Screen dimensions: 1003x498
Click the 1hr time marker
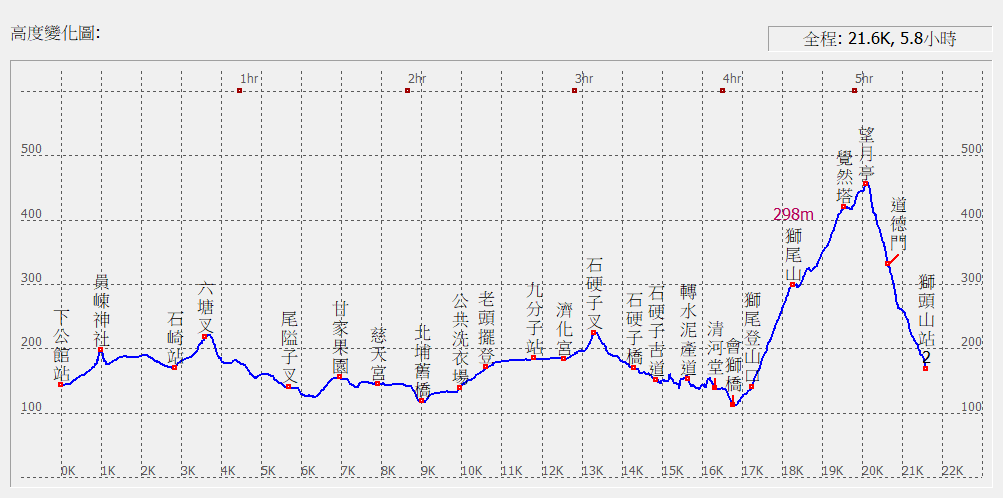[240, 91]
